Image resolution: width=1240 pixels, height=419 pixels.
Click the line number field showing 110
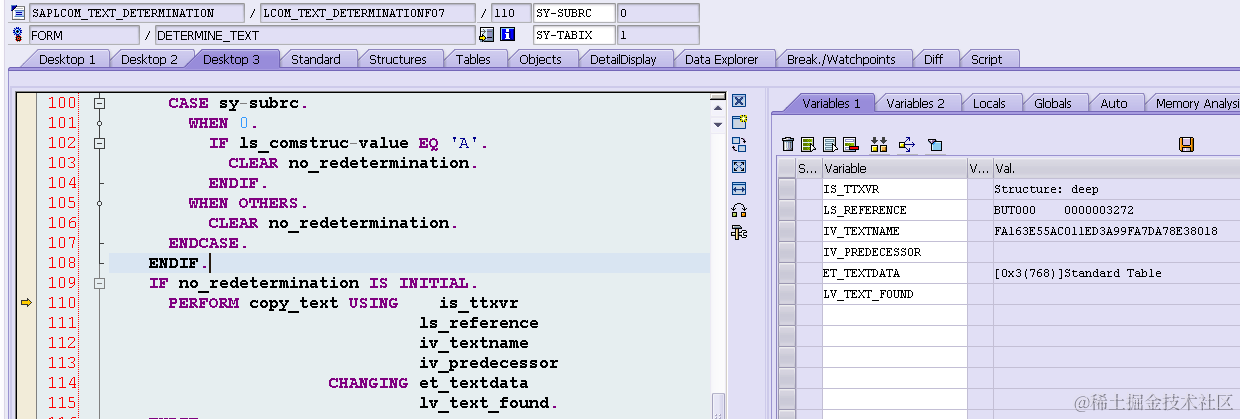click(x=510, y=14)
